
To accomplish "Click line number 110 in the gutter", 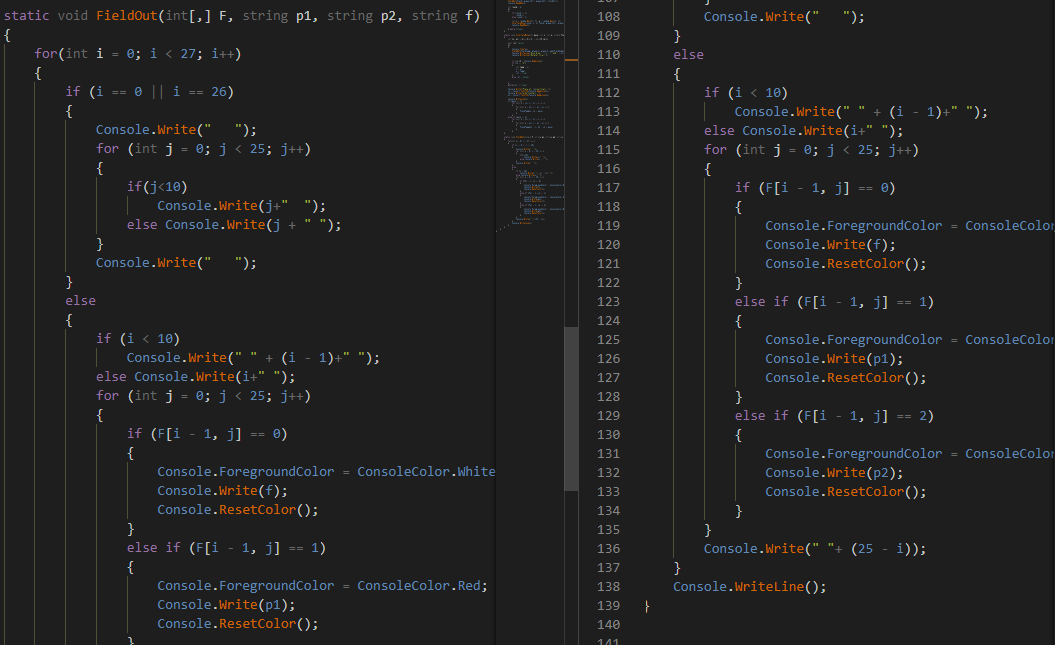I will (x=608, y=54).
